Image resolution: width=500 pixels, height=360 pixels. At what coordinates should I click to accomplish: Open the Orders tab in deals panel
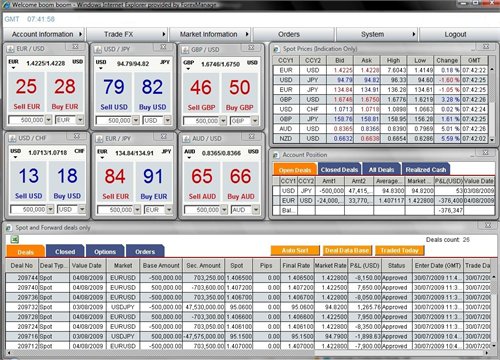[145, 251]
